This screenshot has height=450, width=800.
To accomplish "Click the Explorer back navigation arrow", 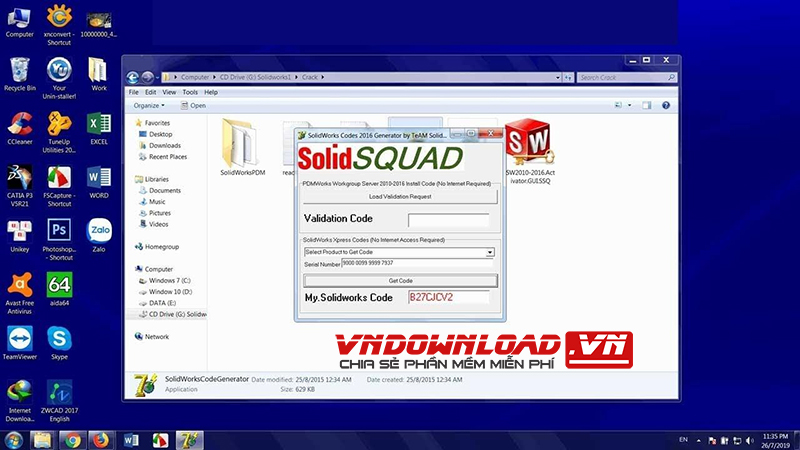I will pos(133,77).
